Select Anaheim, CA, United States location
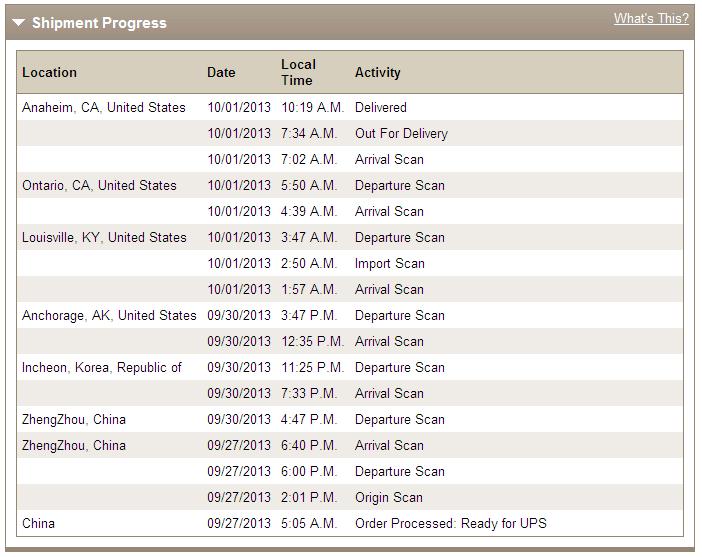702x557 pixels. point(104,107)
